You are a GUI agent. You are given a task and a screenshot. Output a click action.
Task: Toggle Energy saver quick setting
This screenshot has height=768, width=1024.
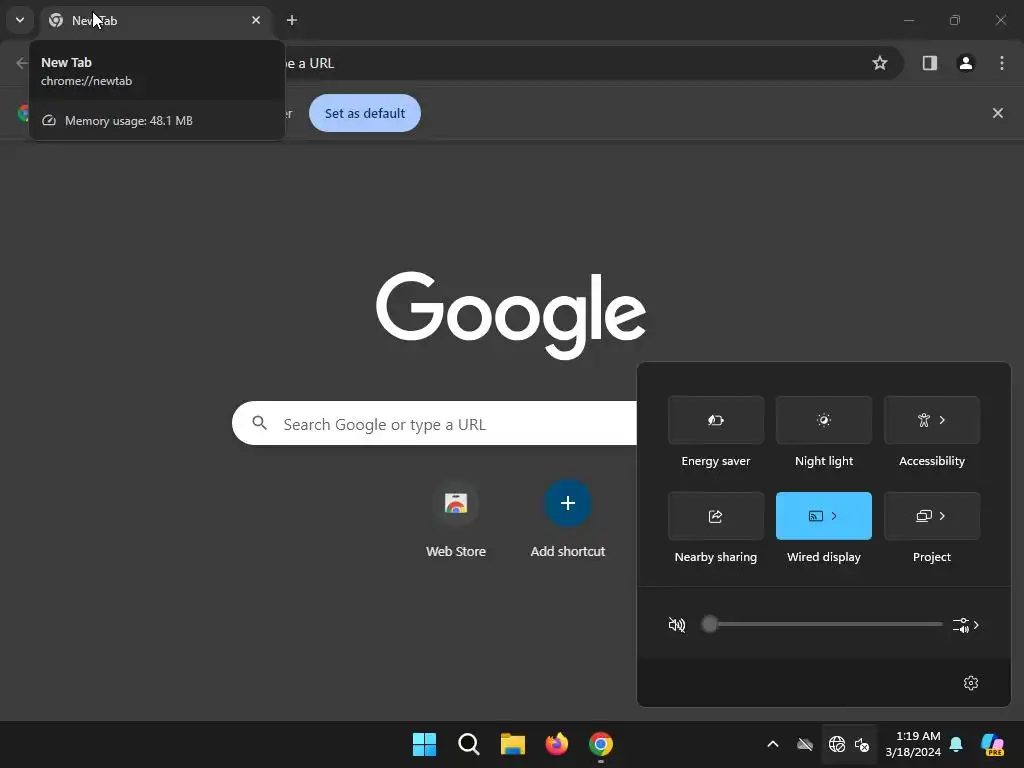(716, 420)
